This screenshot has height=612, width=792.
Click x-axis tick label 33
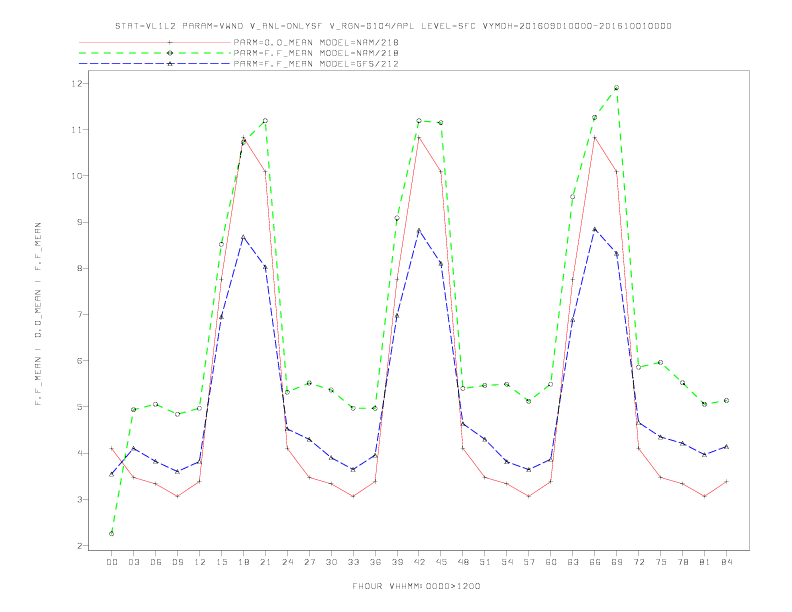353,562
